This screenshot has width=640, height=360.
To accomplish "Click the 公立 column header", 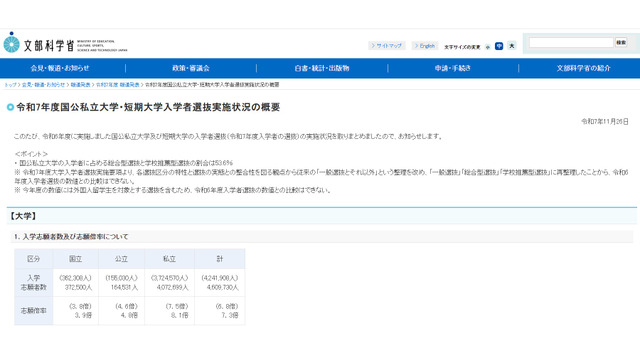I will 121,259.
